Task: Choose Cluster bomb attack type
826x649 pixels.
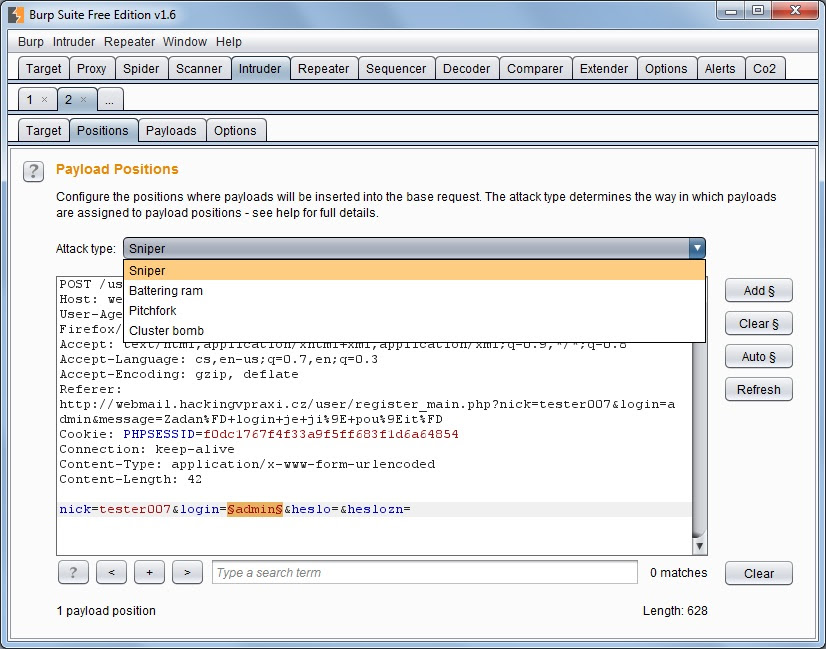Action: [414, 331]
